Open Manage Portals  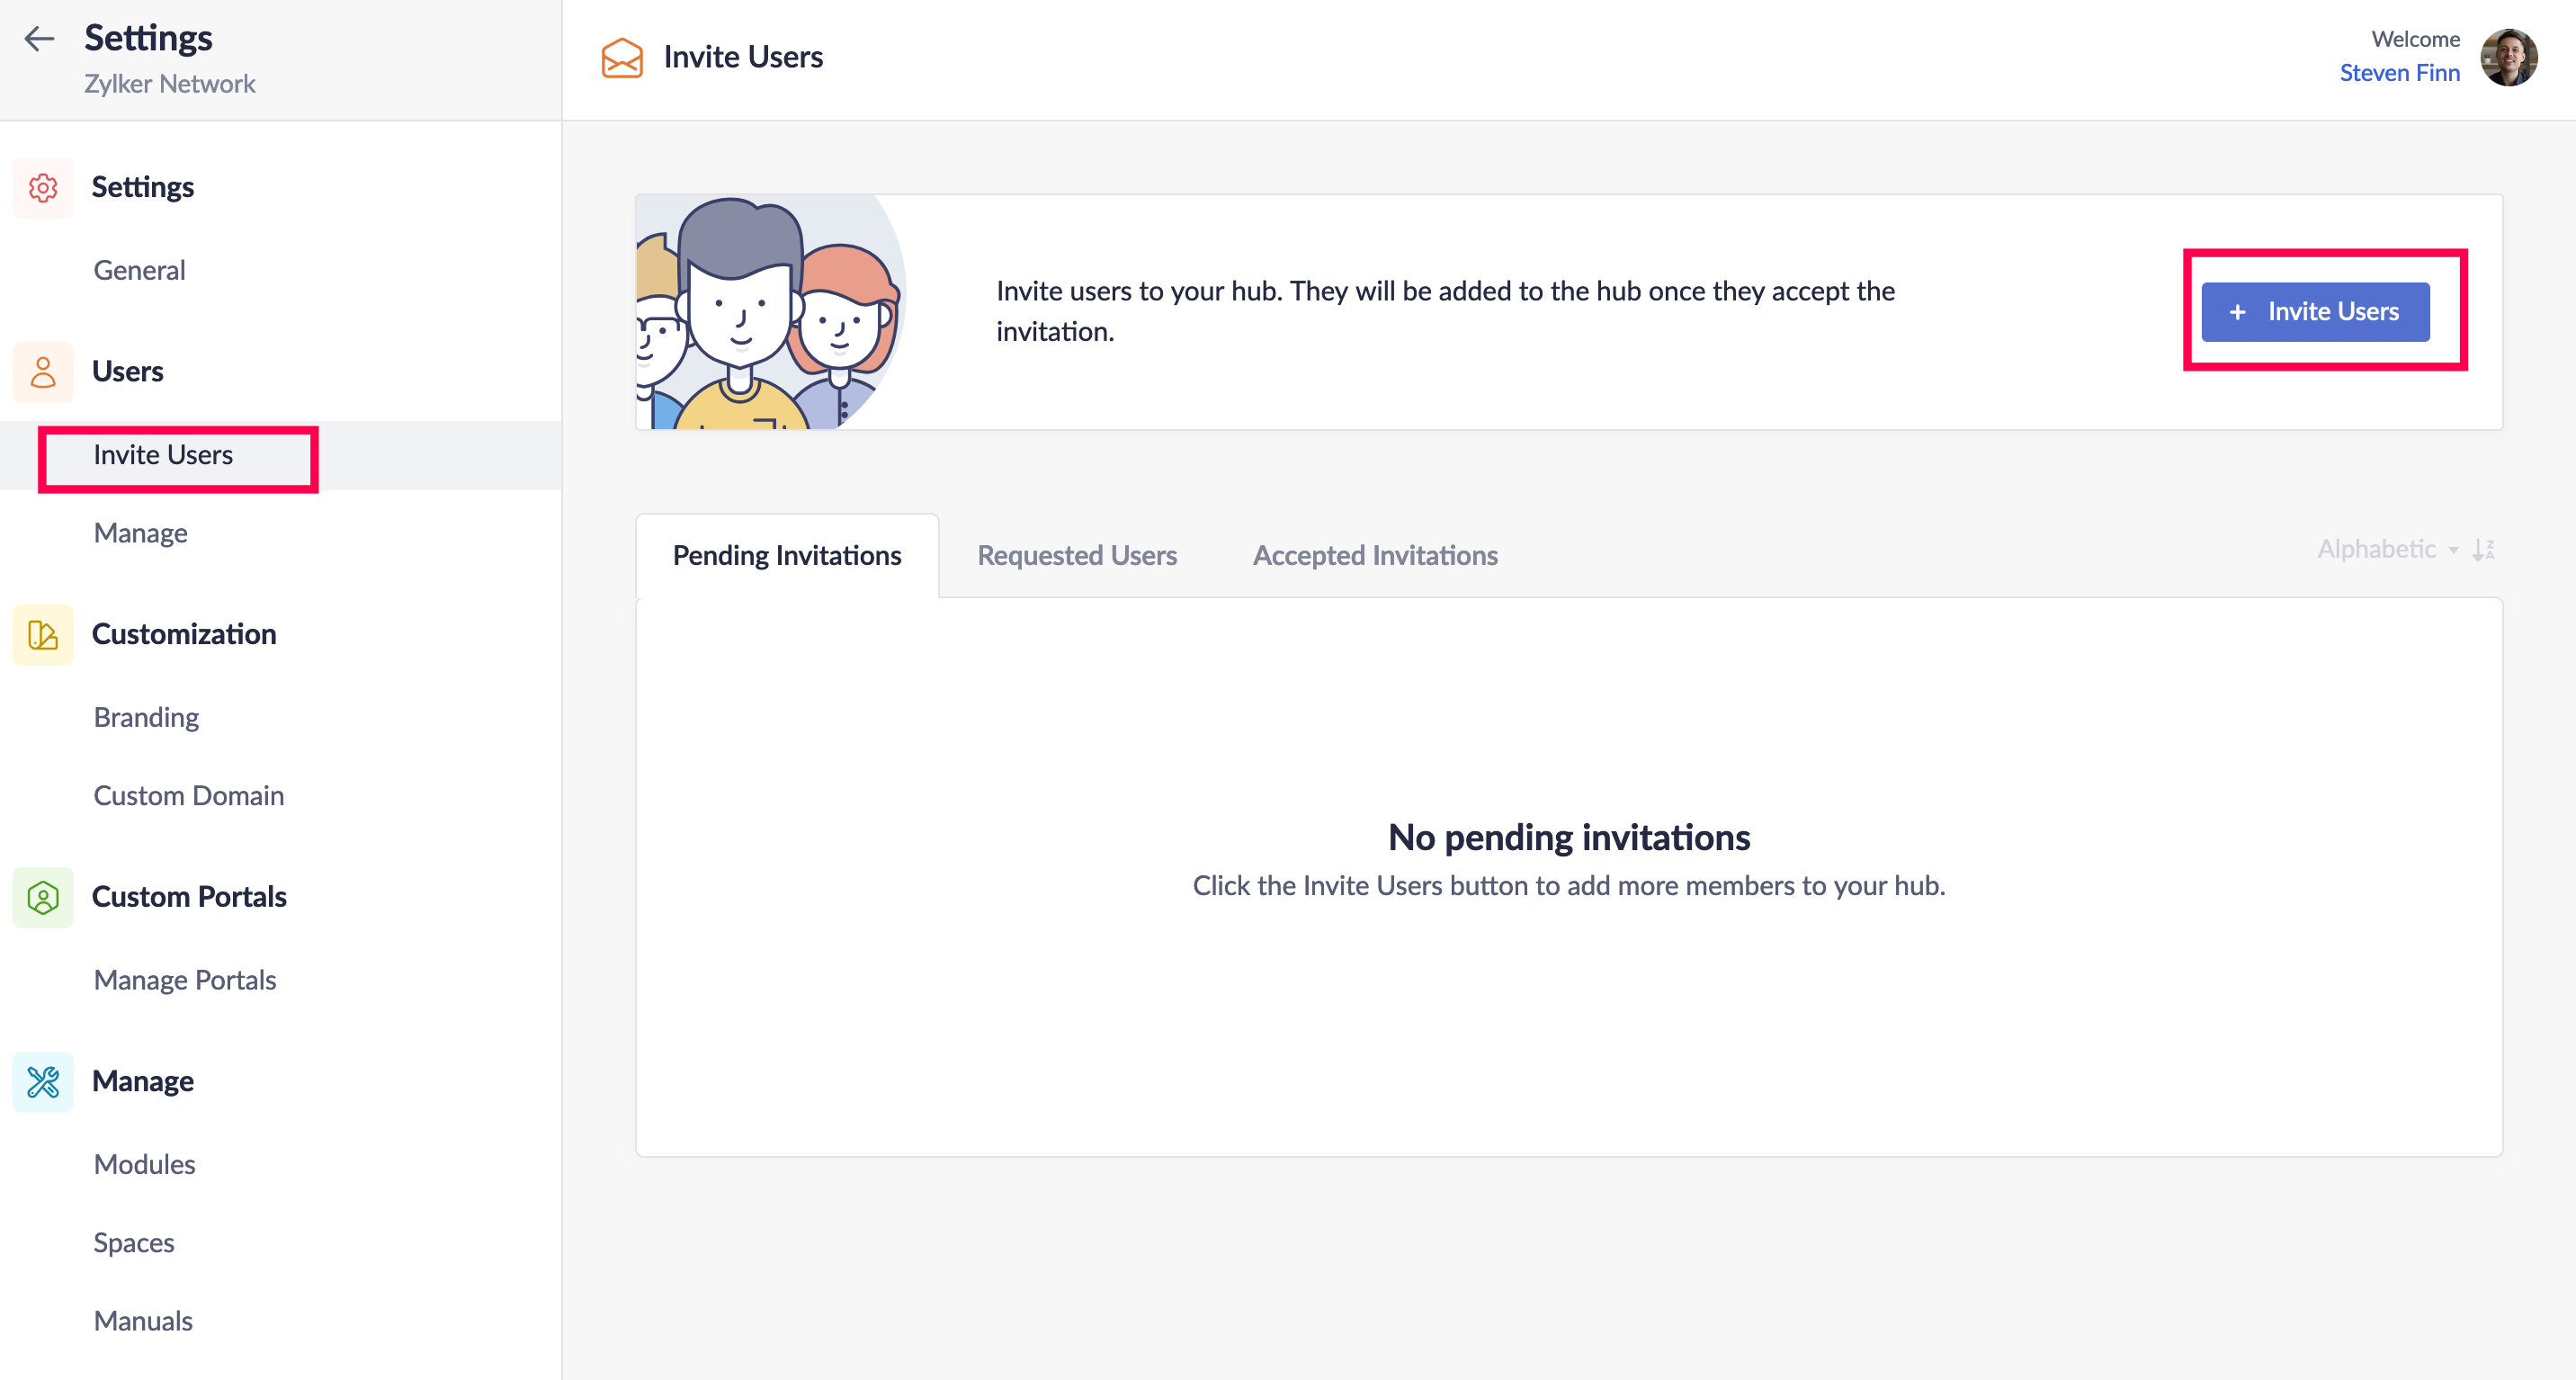[185, 980]
